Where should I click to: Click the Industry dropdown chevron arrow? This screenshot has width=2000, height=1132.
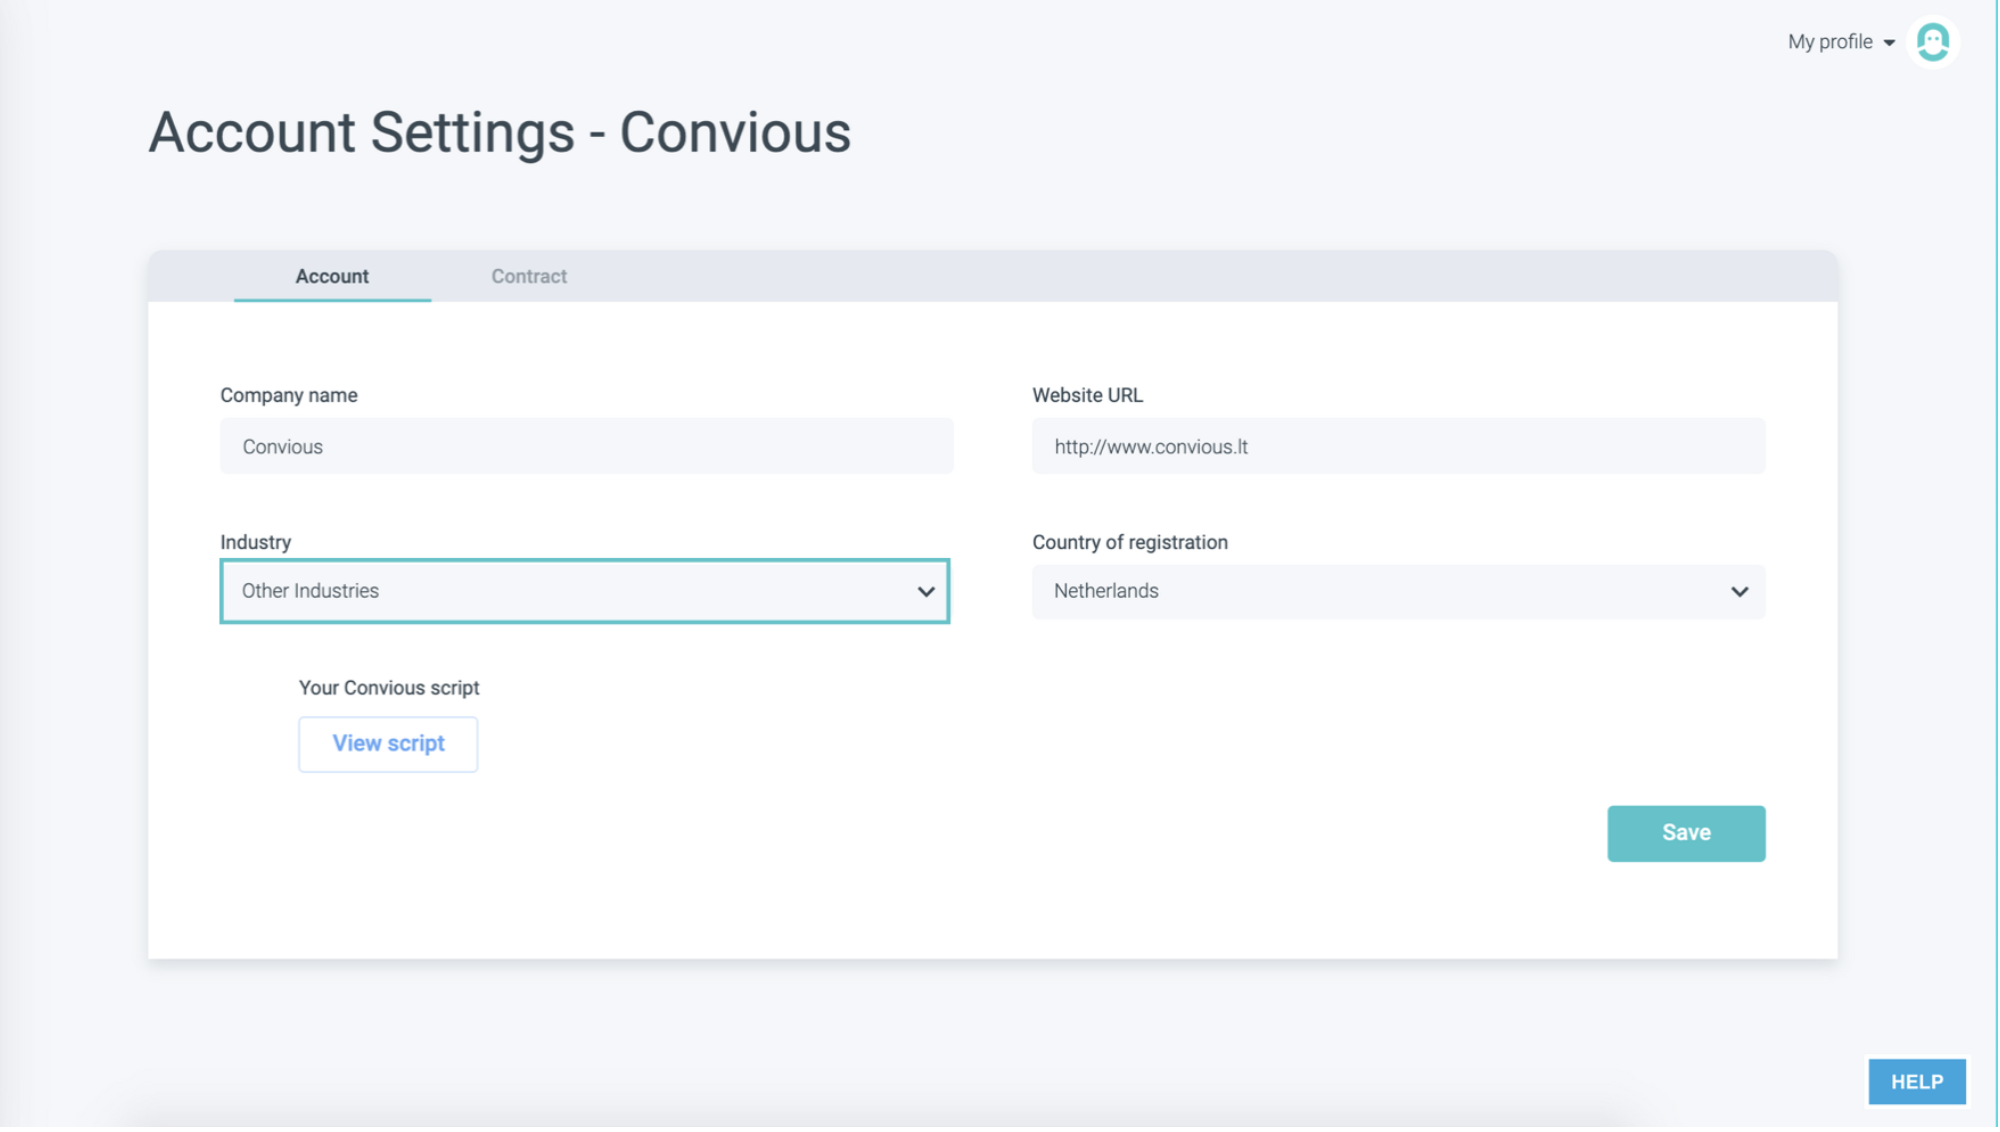tap(926, 592)
